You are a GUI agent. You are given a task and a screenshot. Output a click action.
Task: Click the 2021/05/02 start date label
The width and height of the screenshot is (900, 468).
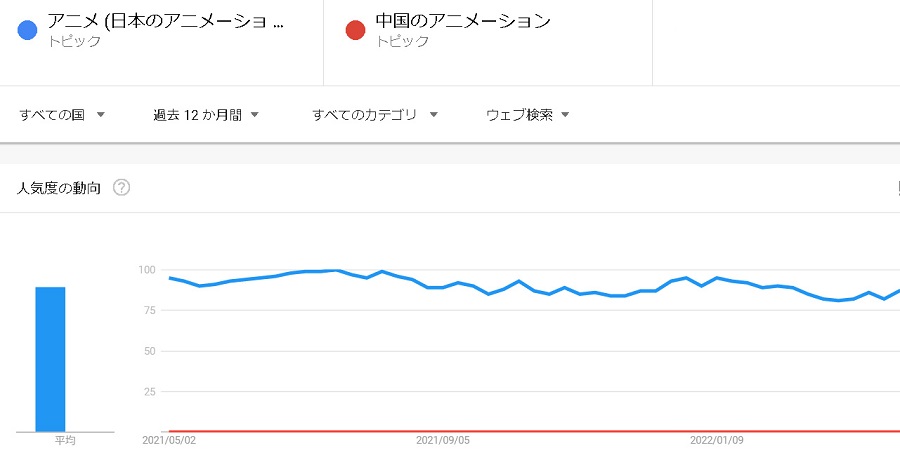169,440
